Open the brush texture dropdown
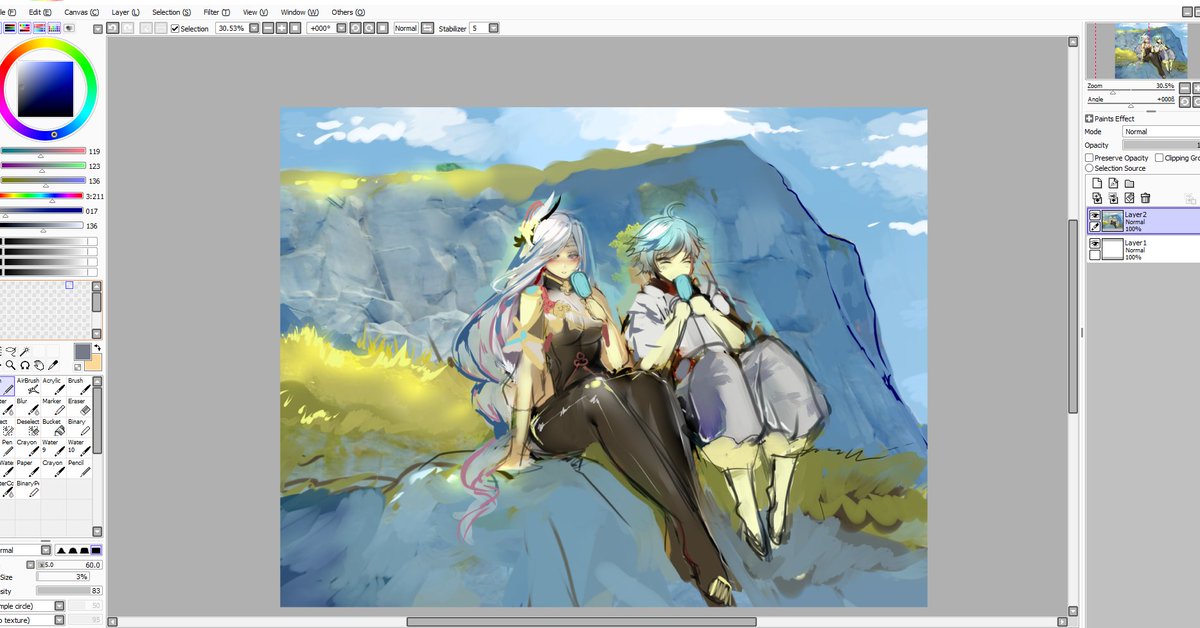Image resolution: width=1200 pixels, height=628 pixels. [x=60, y=620]
